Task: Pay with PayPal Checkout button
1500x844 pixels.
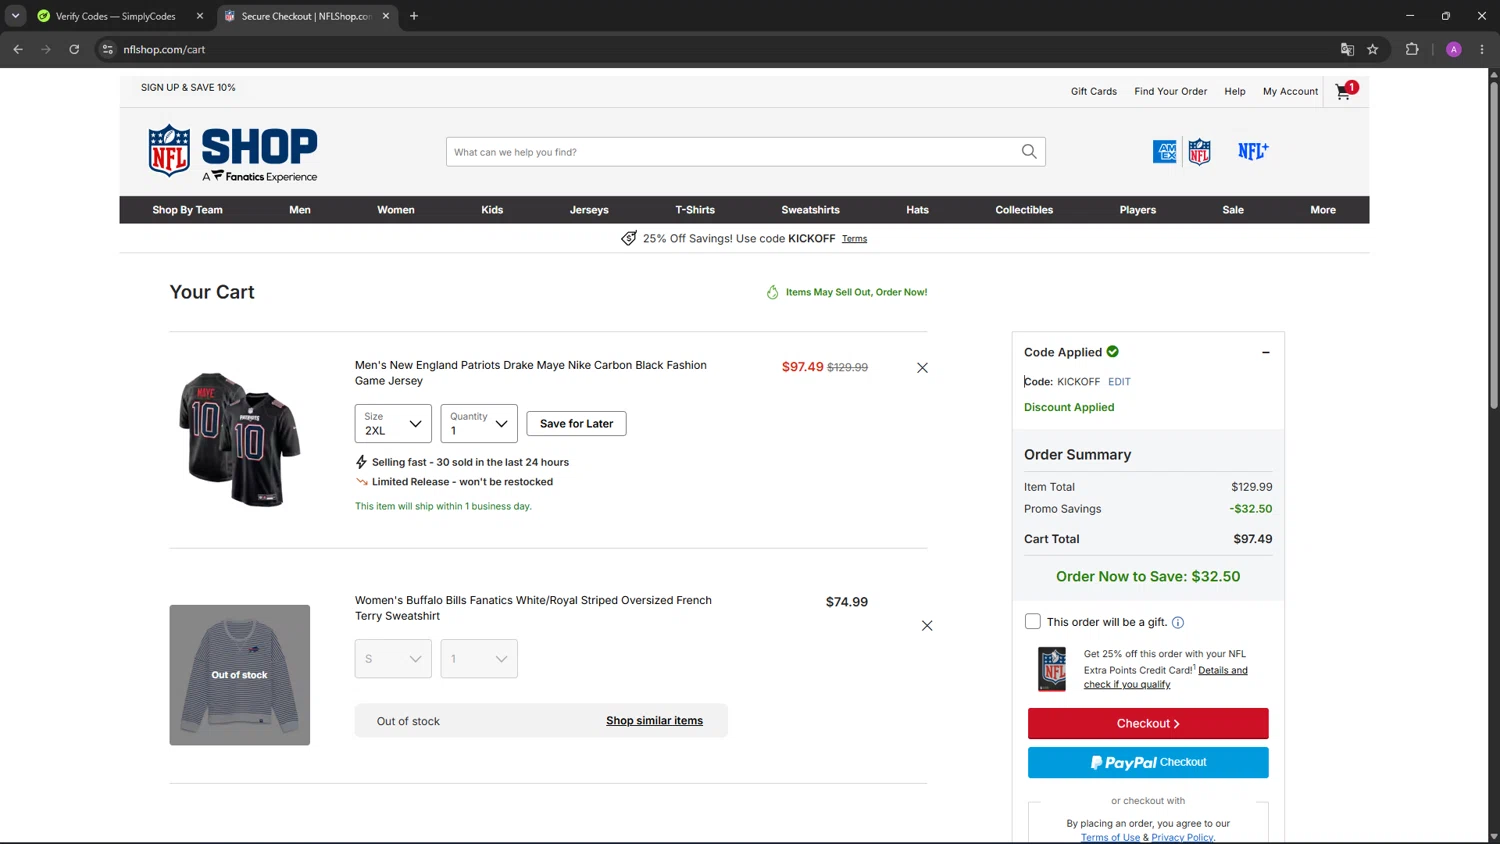Action: point(1148,762)
